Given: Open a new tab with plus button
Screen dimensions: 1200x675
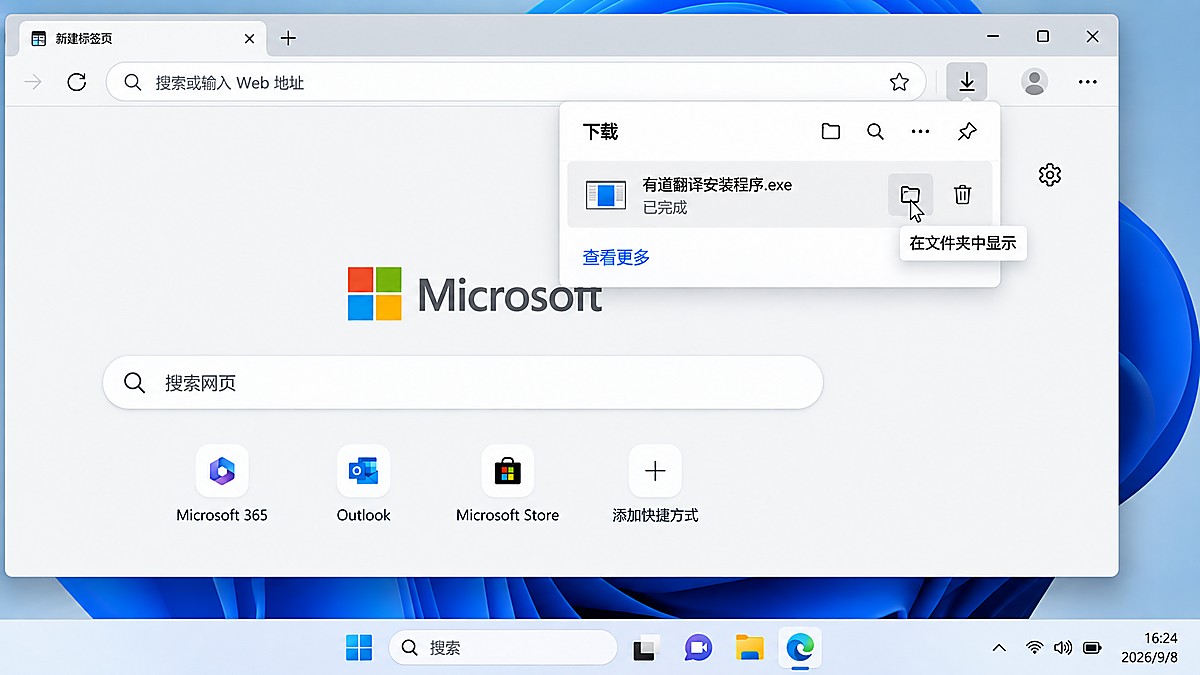Looking at the screenshot, I should tap(288, 38).
